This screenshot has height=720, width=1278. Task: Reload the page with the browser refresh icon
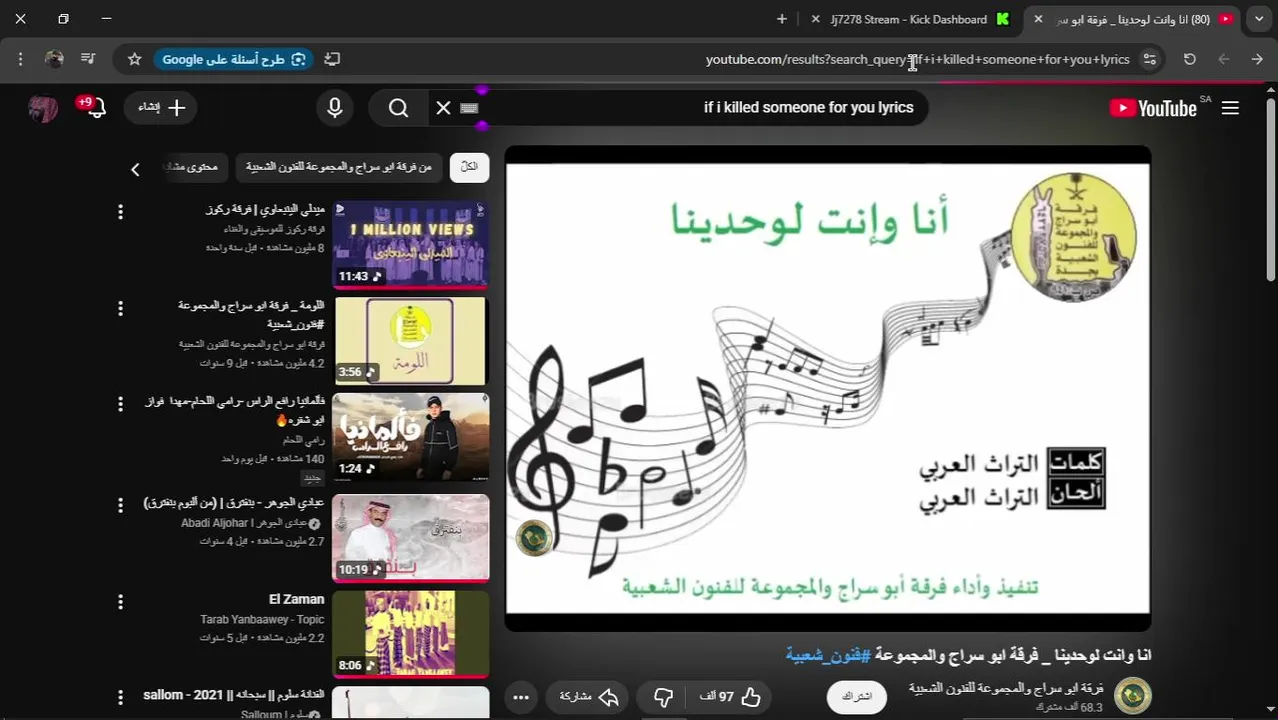1189,59
